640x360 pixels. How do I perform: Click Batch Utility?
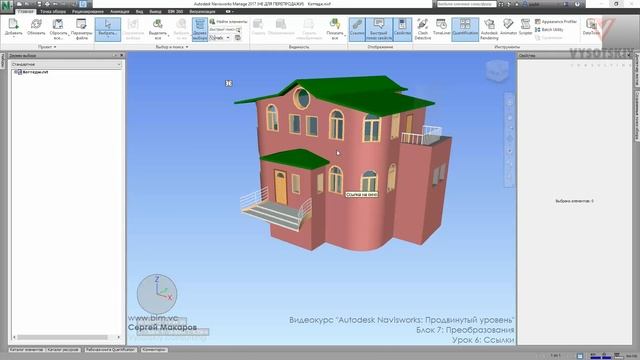(x=549, y=30)
